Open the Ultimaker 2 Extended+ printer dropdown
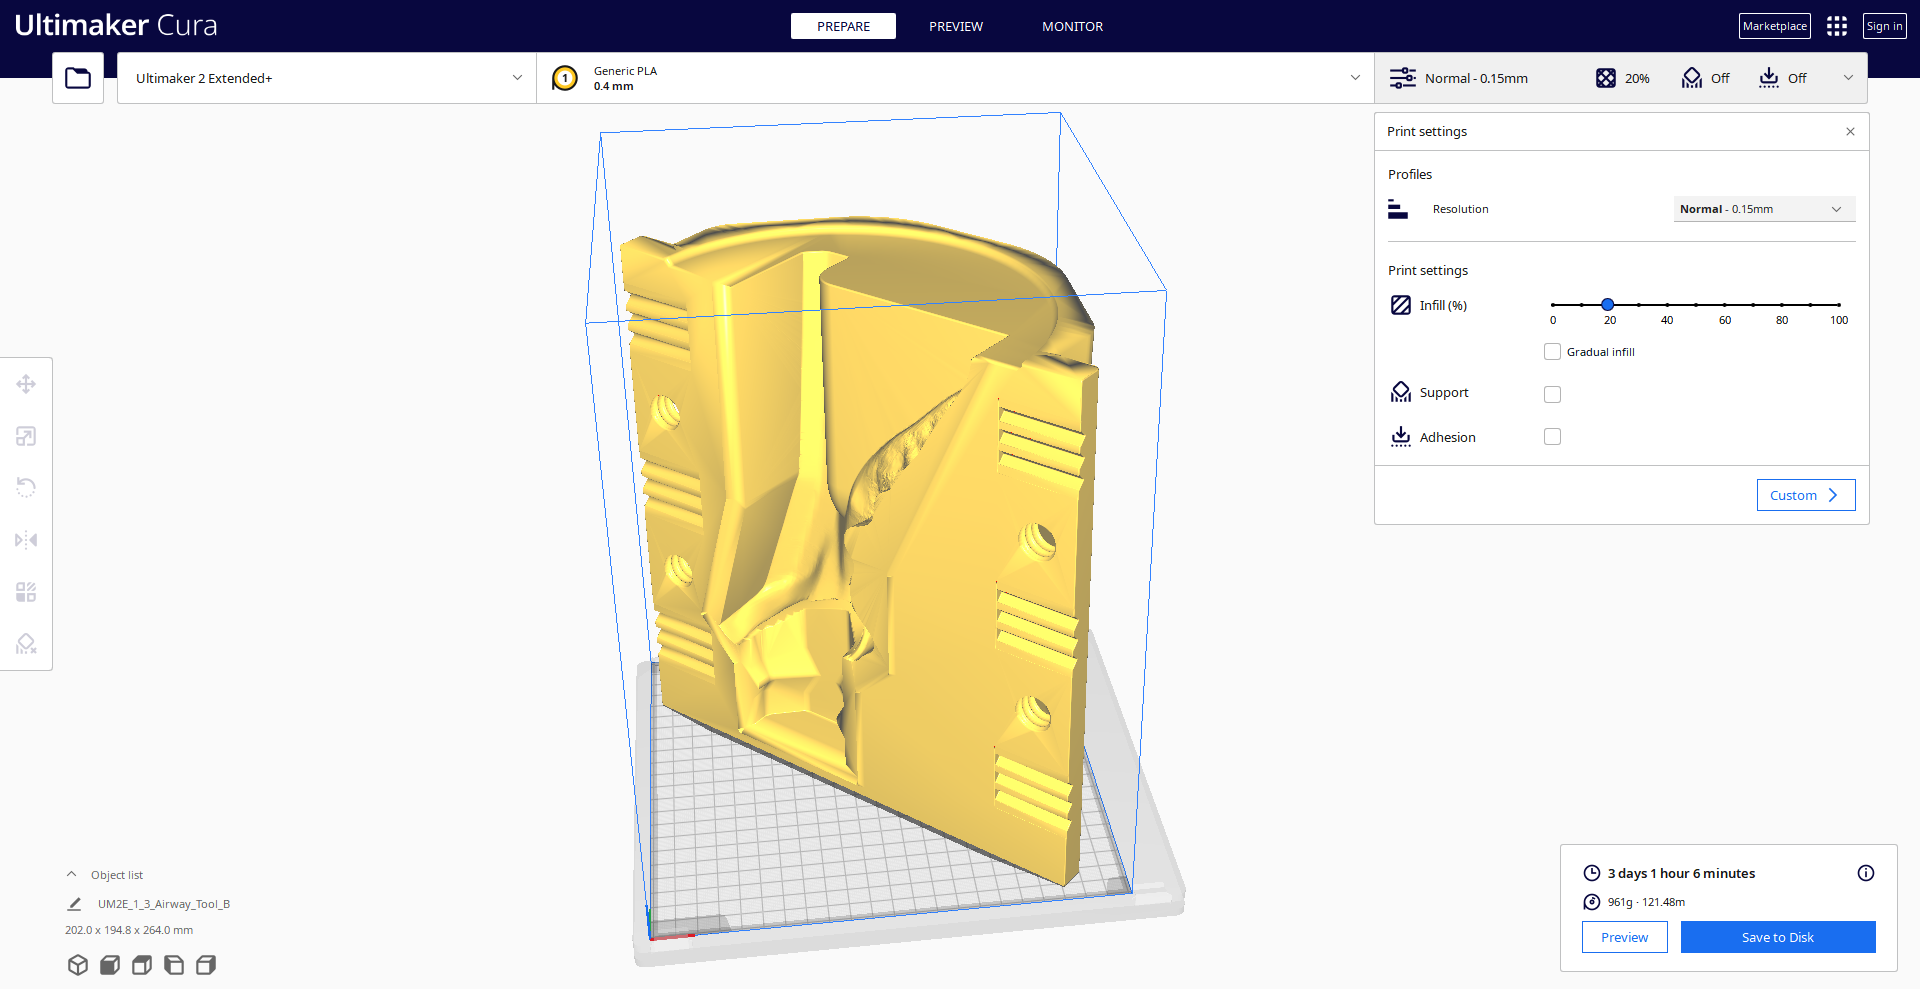The width and height of the screenshot is (1920, 989). (326, 78)
